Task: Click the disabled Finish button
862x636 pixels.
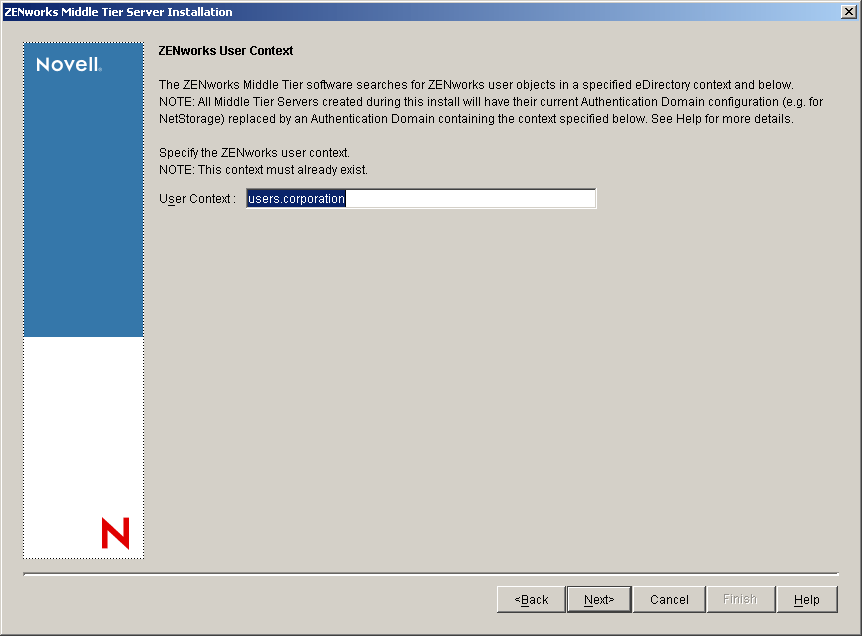Action: coord(740,599)
